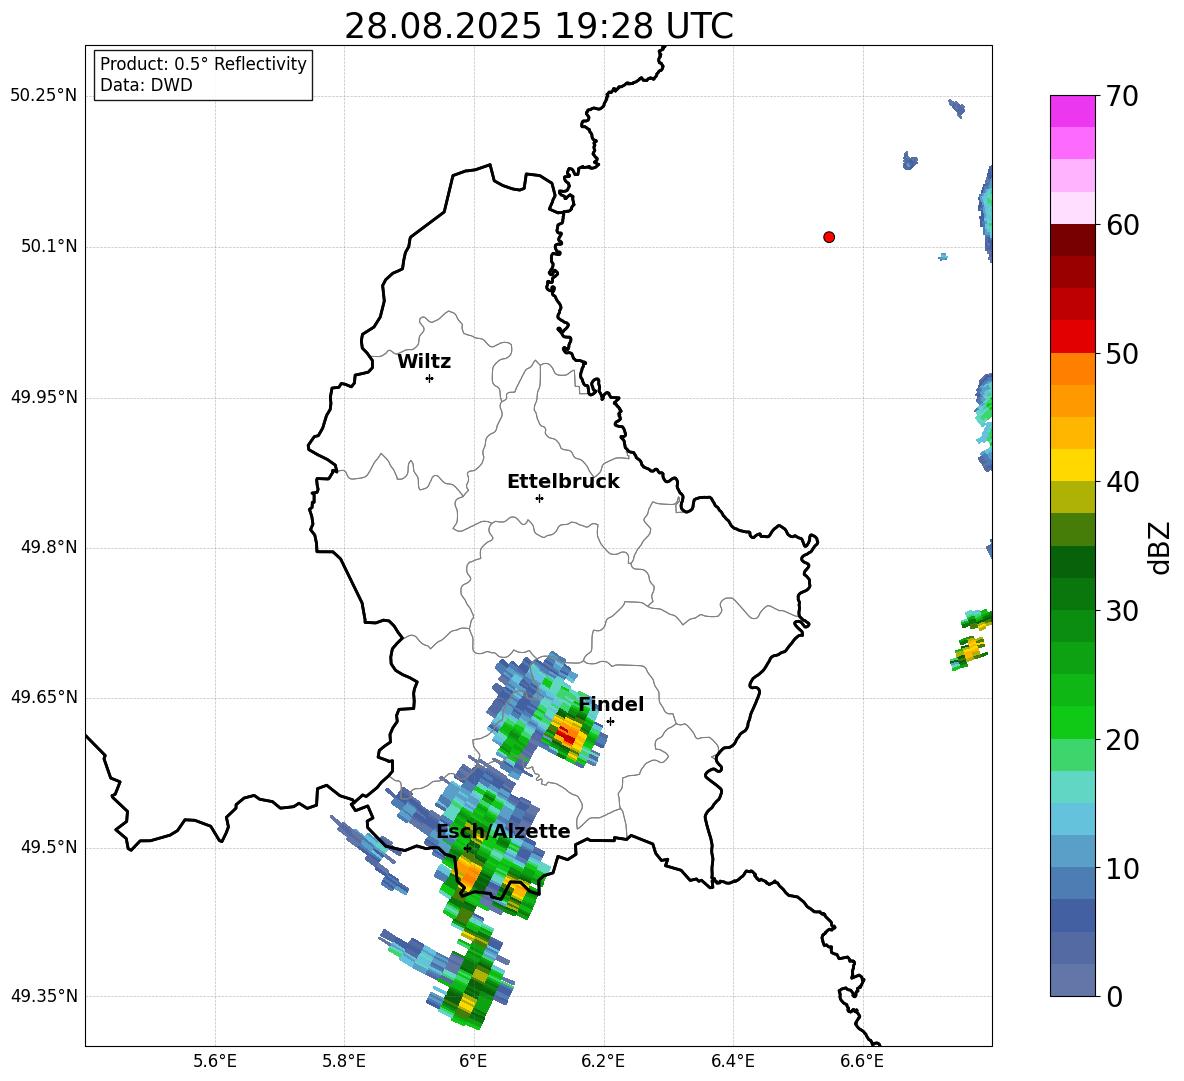Viewport: 1184px width, 1081px height.
Task: Click the Ettelbruck city label
Action: 563,482
